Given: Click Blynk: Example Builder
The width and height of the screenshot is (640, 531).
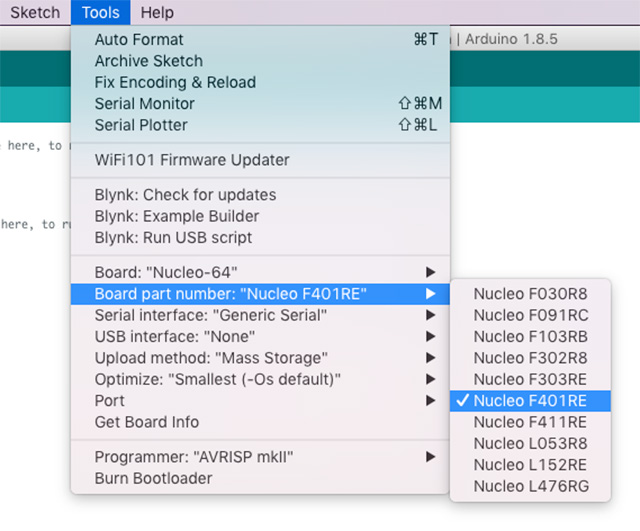Looking at the screenshot, I should 177,216.
